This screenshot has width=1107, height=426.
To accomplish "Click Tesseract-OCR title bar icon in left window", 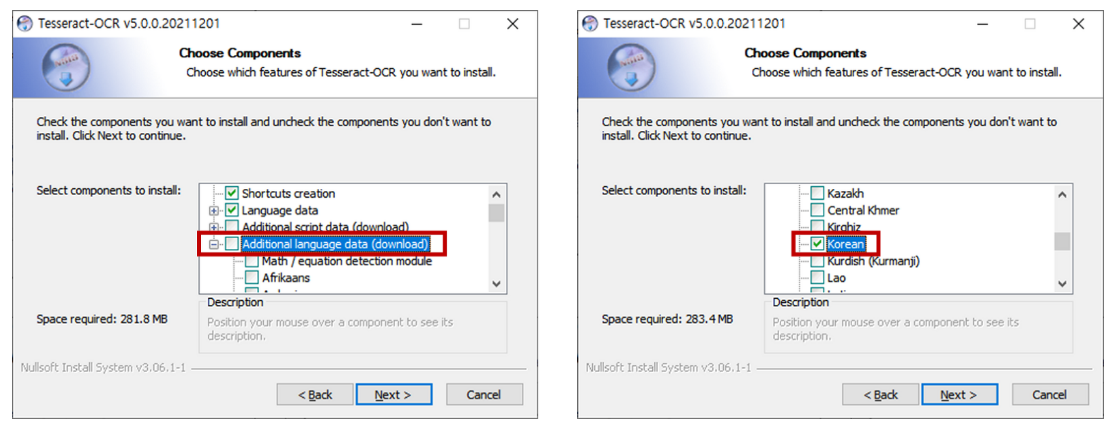I will (25, 23).
